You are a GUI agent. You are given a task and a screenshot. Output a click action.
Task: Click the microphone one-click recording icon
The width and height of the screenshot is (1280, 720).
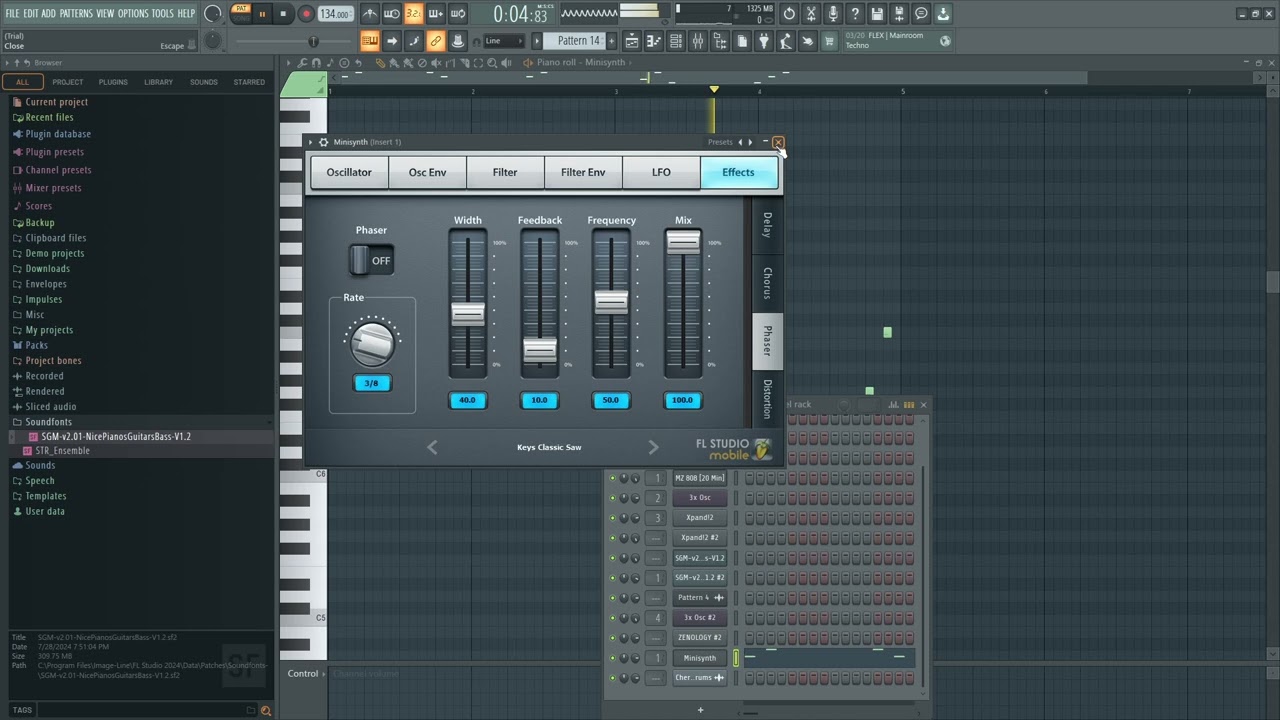pos(833,14)
